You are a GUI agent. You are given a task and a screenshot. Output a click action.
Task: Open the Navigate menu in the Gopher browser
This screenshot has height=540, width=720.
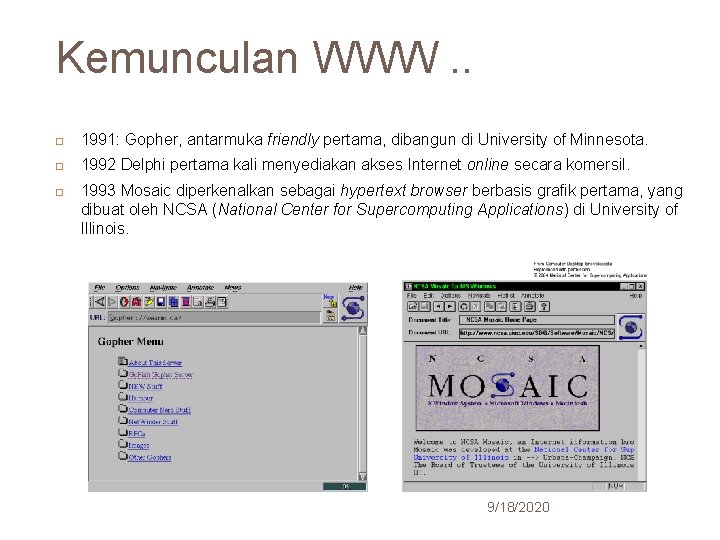(x=163, y=288)
